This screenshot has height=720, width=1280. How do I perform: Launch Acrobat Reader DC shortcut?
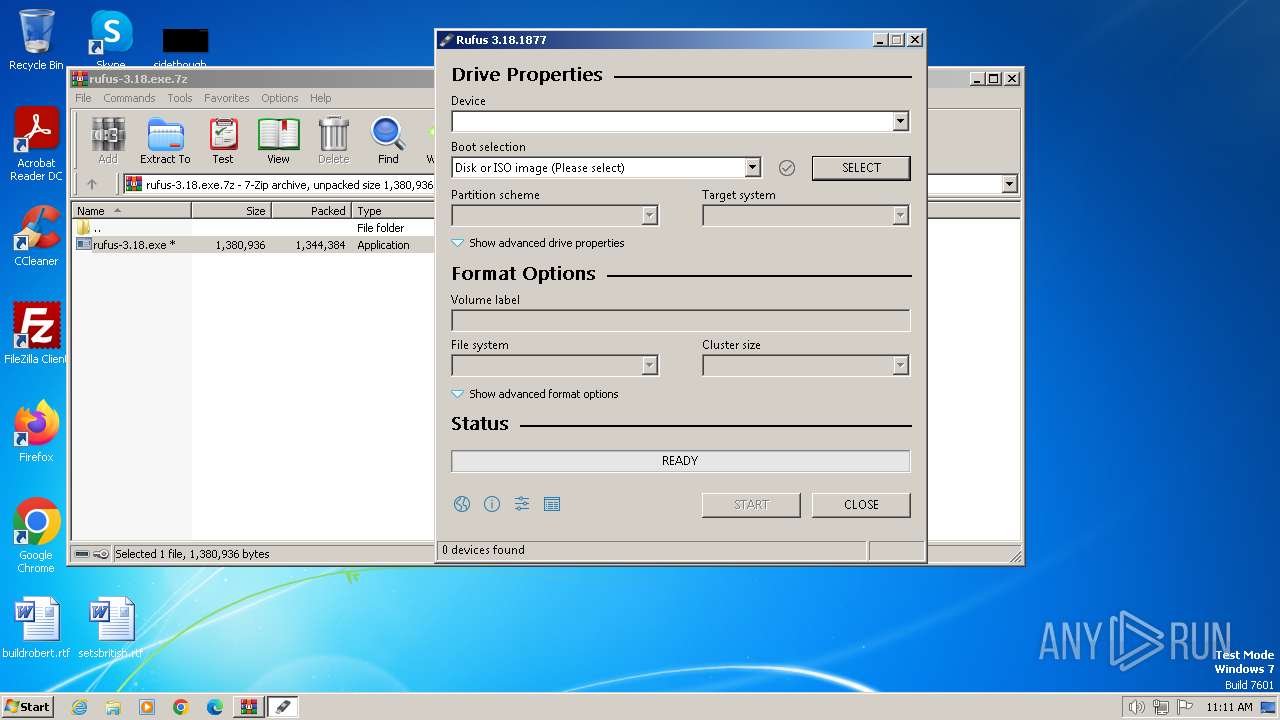(36, 145)
